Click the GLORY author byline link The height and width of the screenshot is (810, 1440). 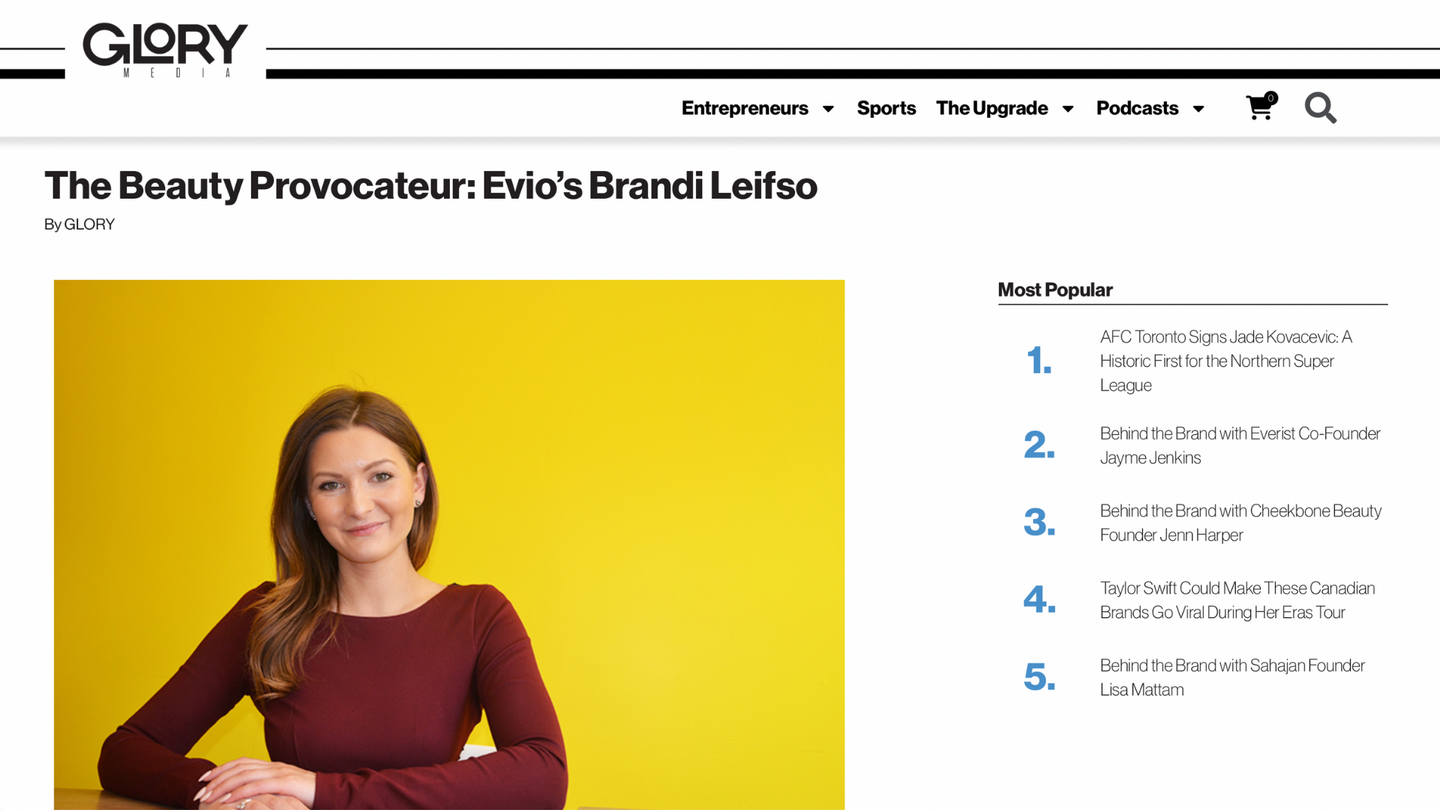click(x=89, y=224)
